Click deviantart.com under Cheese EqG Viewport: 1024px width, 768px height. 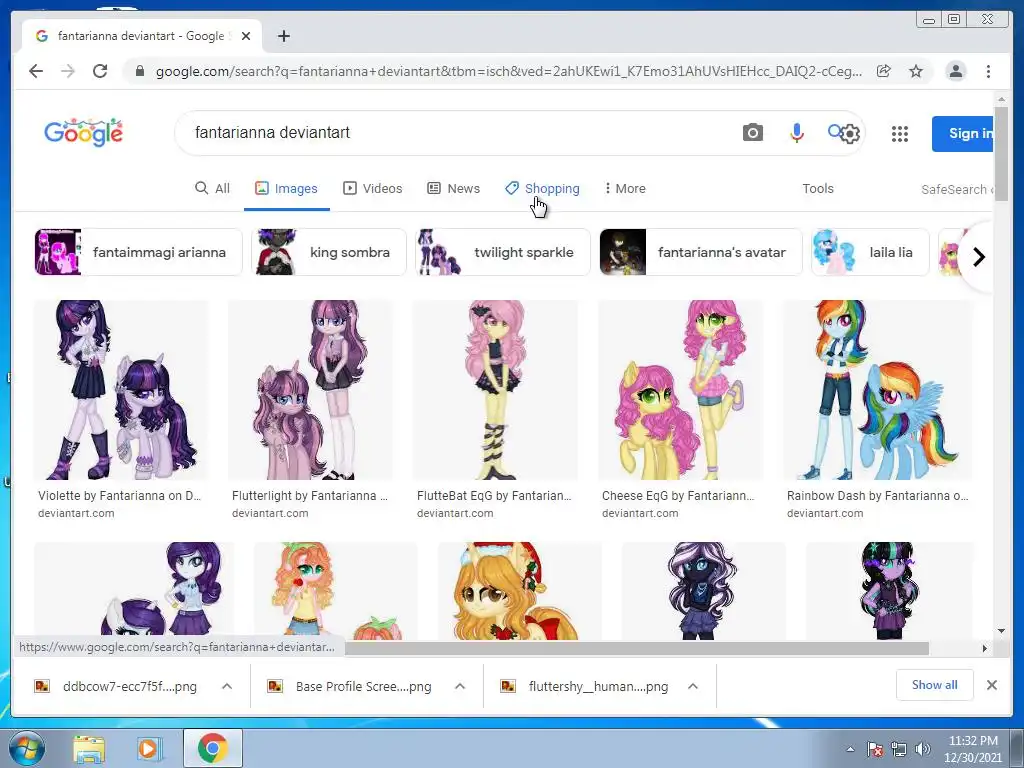tap(640, 513)
